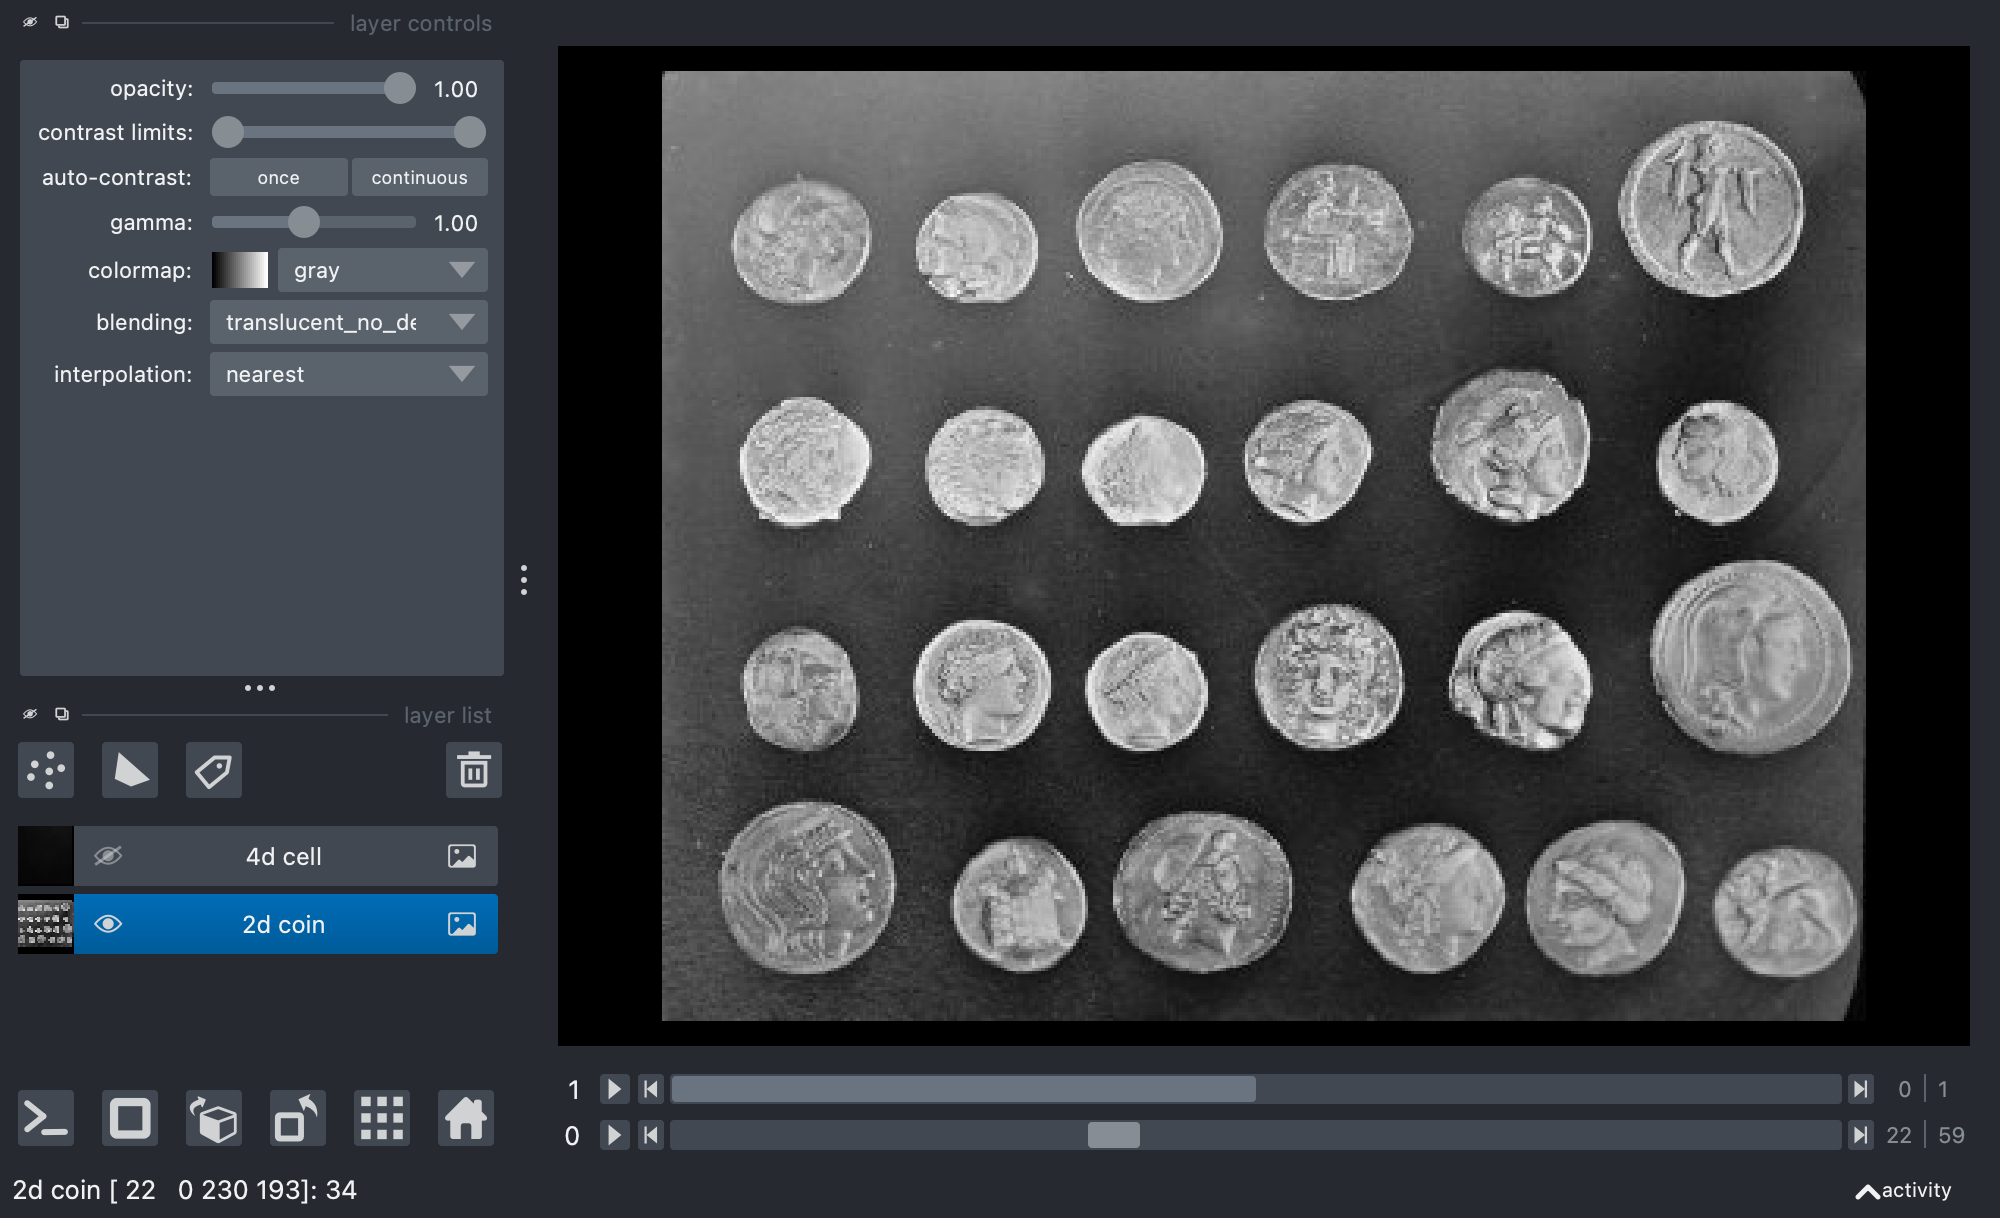Step forward on axis 1 slider
Screen dimensions: 2000x1218
pos(1860,1089)
